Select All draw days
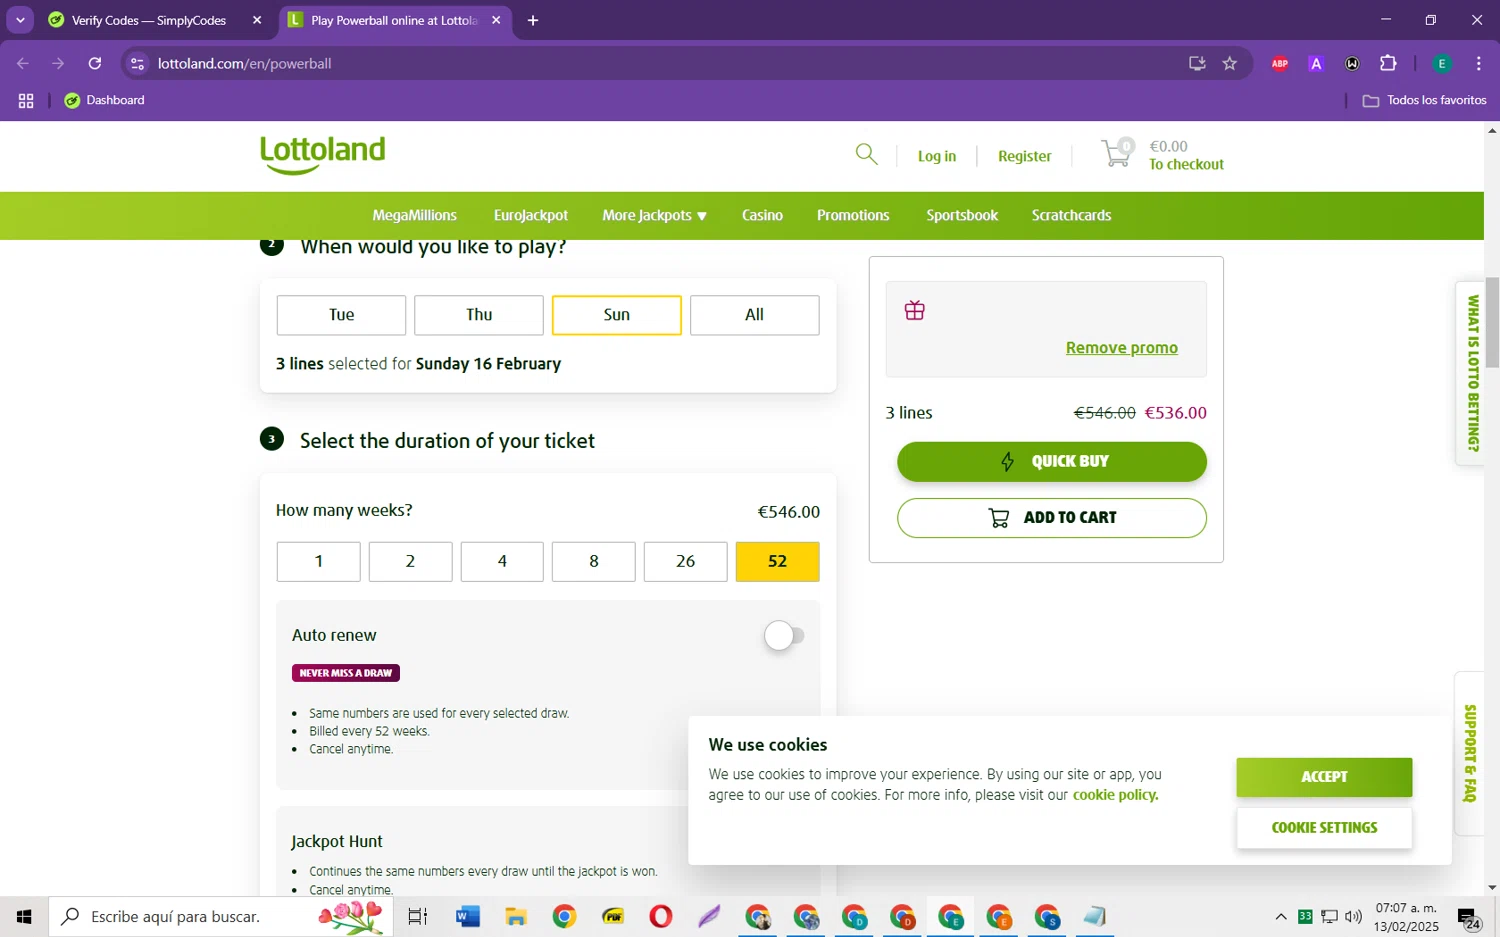The image size is (1500, 937). point(755,315)
